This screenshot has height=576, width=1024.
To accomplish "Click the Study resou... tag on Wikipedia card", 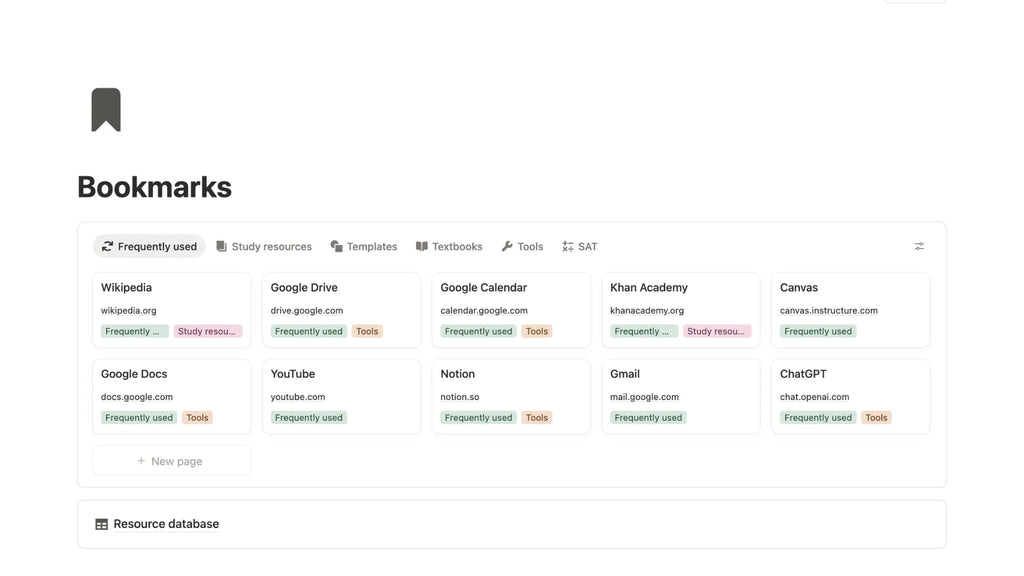I will (208, 331).
